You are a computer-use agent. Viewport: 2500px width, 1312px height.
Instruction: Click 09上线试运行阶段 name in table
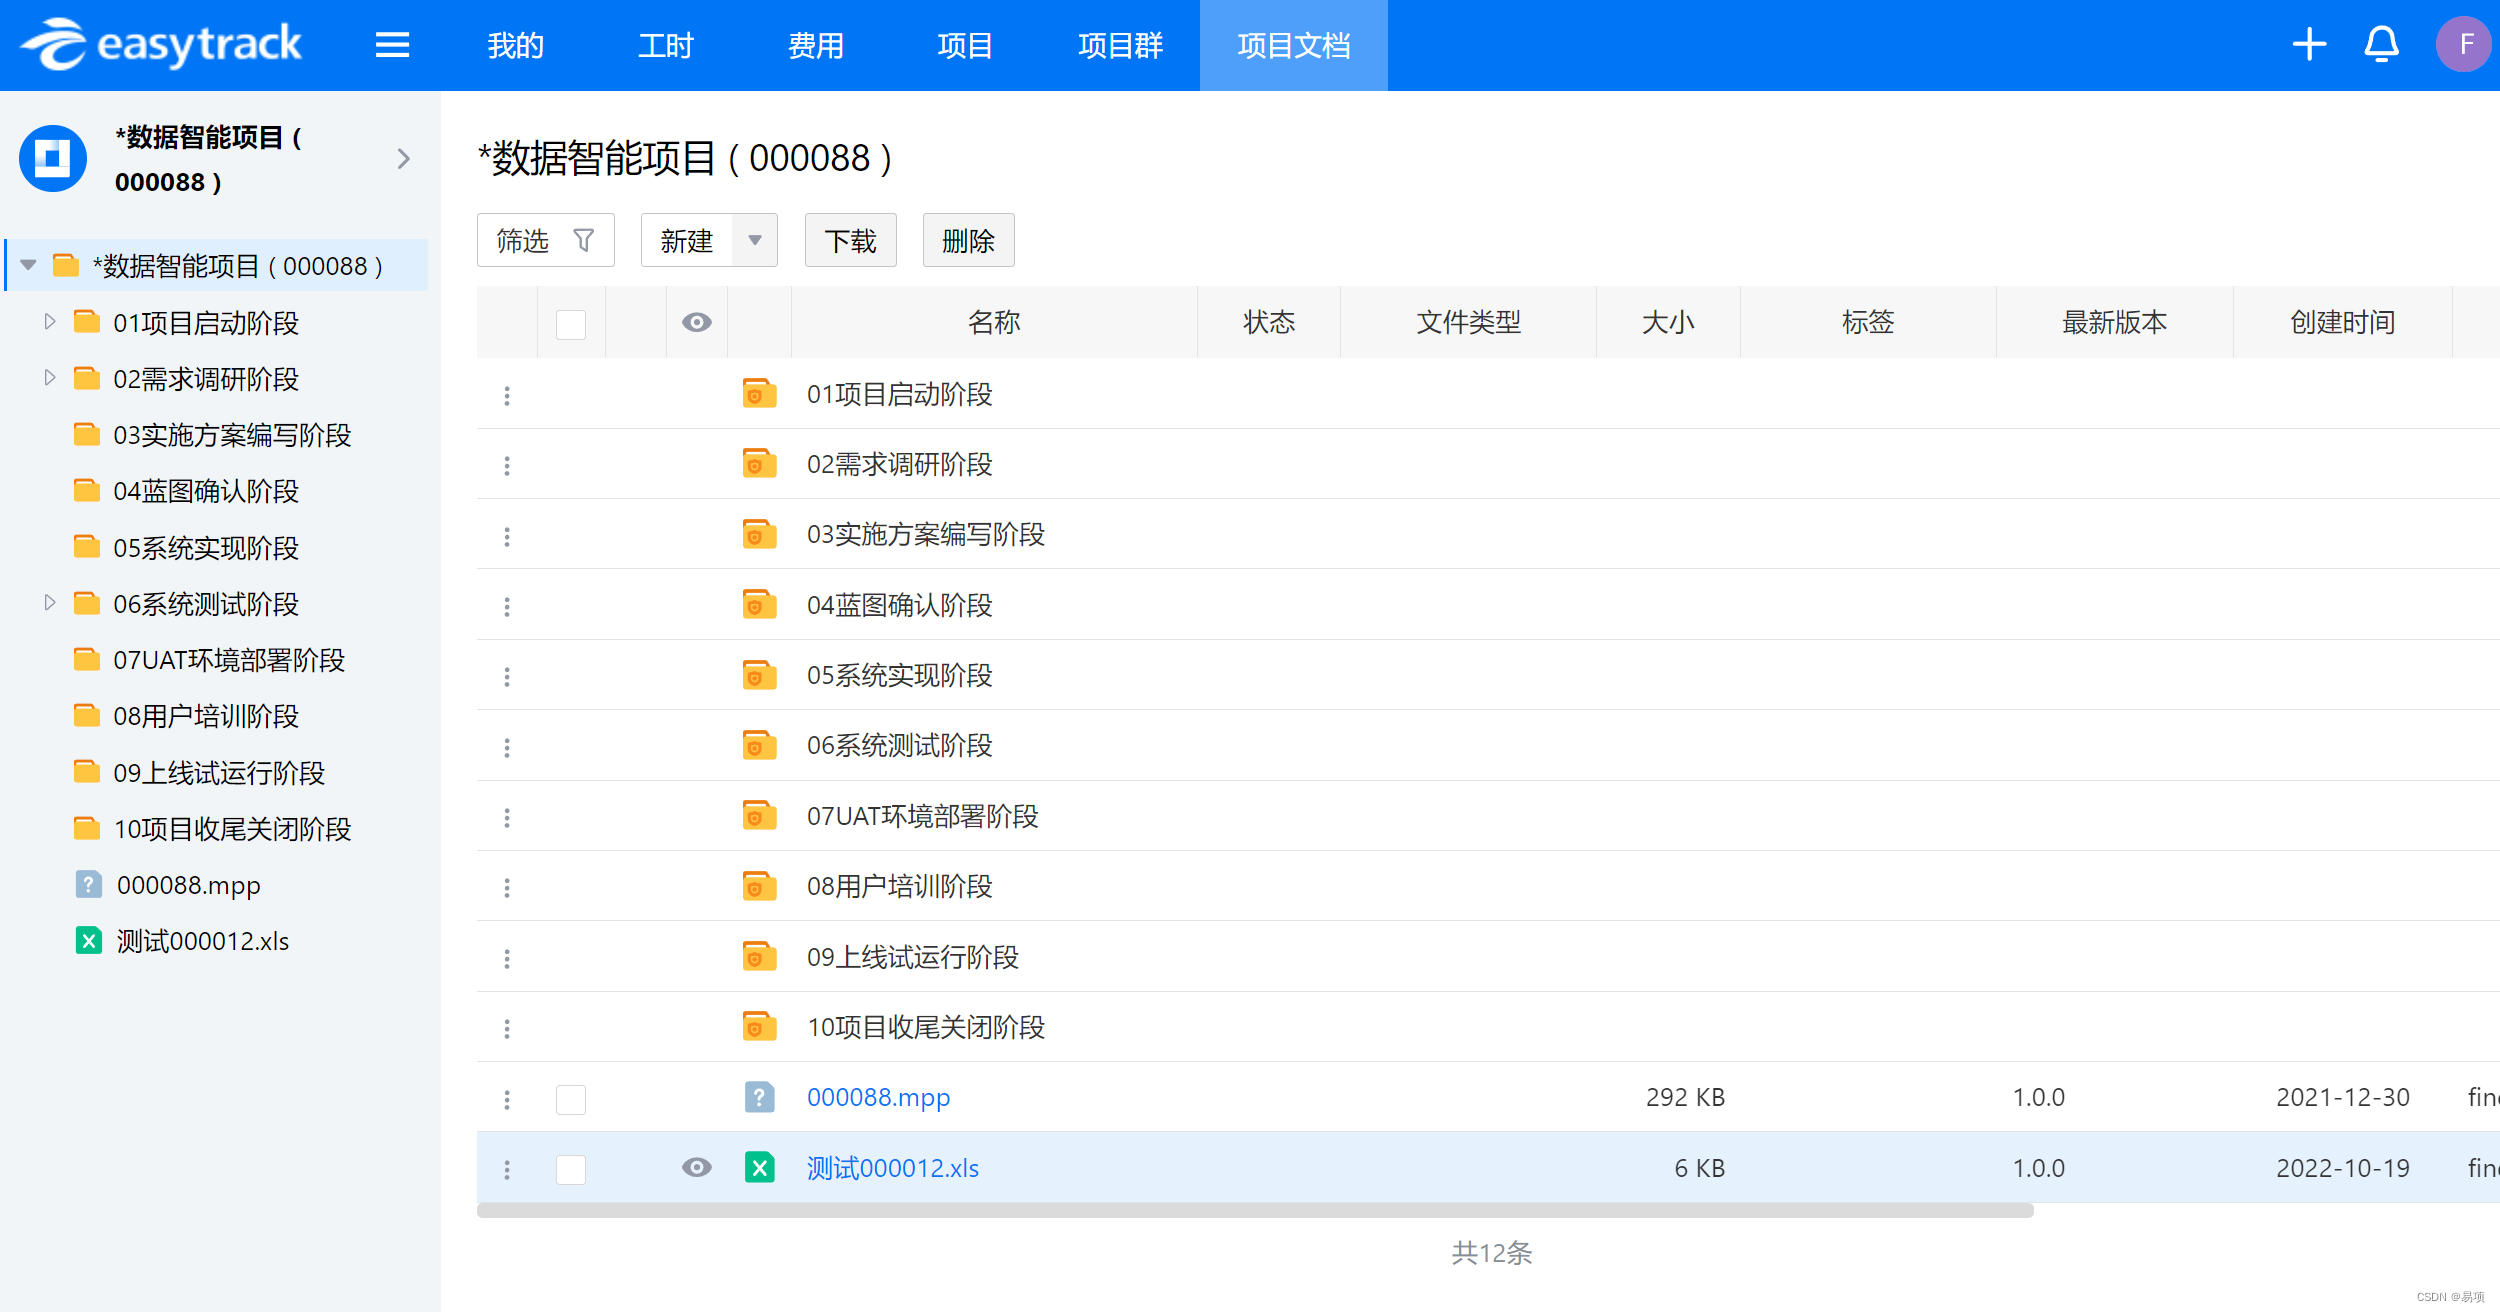[912, 957]
